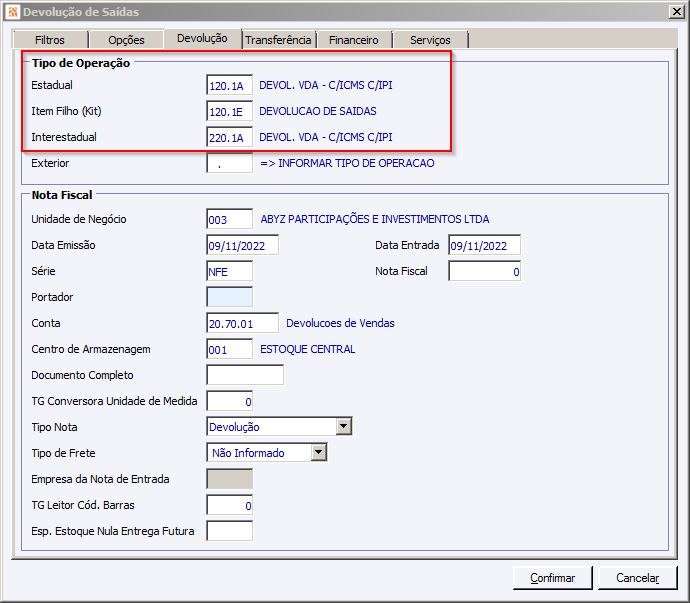Click the Cancelar button
This screenshot has width=690, height=603.
click(x=637, y=577)
